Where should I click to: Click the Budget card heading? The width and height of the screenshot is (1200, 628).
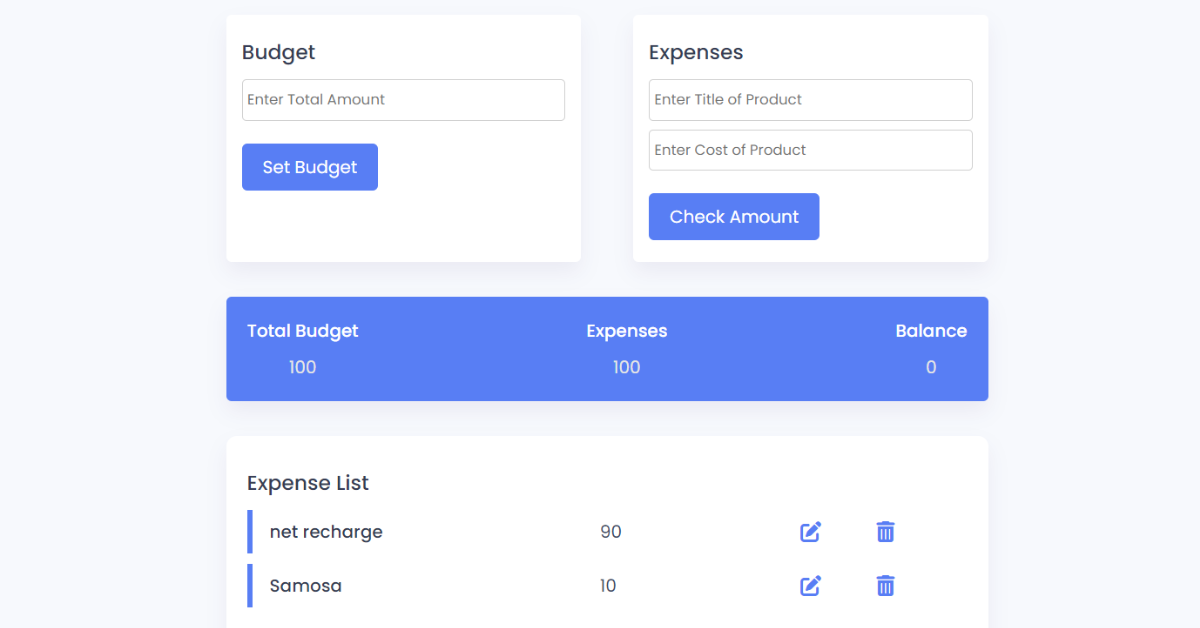click(x=278, y=52)
